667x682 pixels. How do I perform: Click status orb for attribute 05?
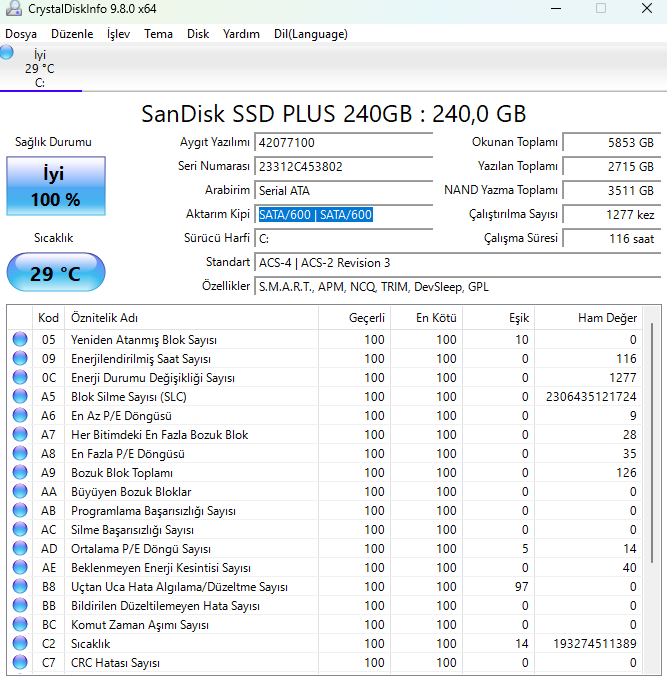[20, 339]
